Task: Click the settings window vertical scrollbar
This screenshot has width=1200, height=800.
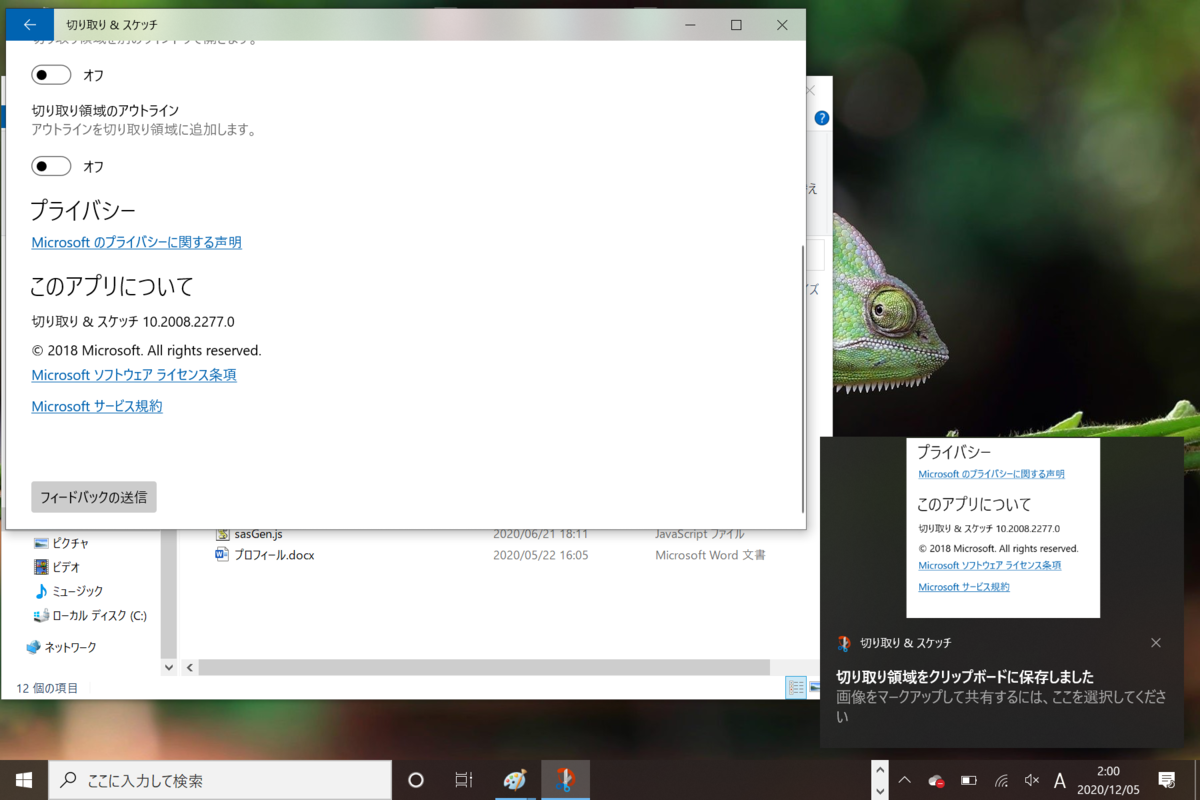Action: click(802, 380)
